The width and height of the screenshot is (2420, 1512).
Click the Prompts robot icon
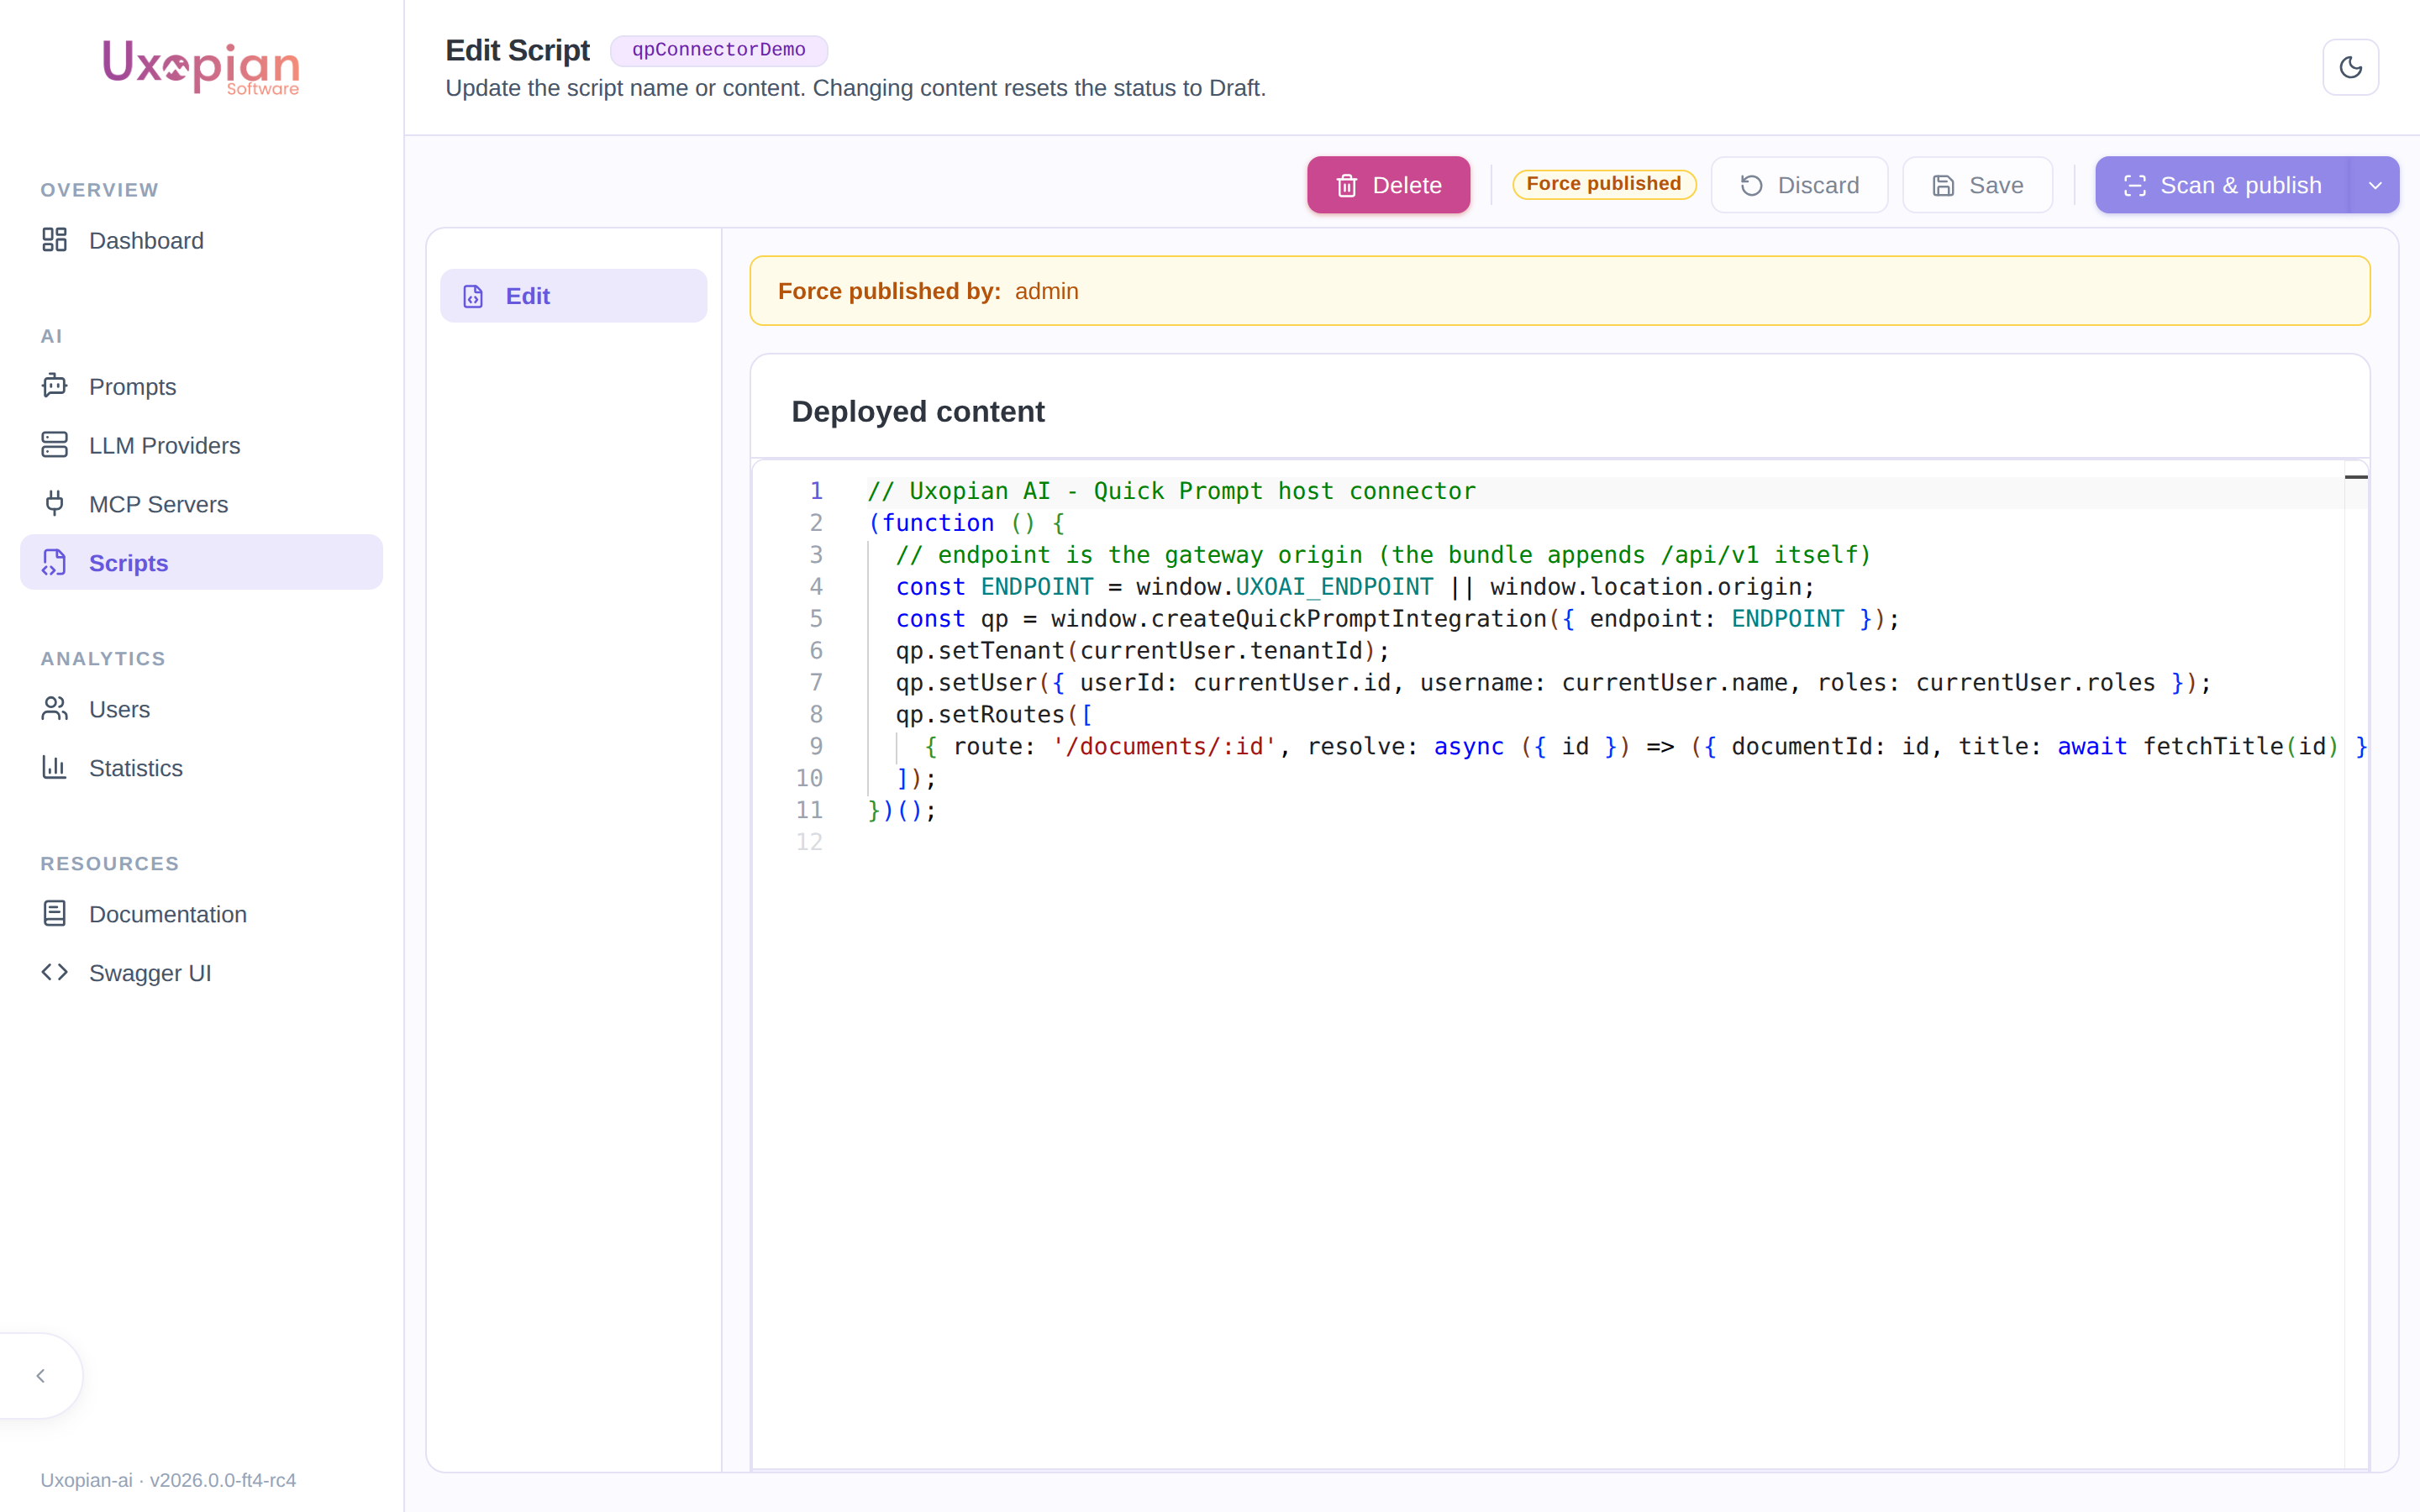point(54,386)
